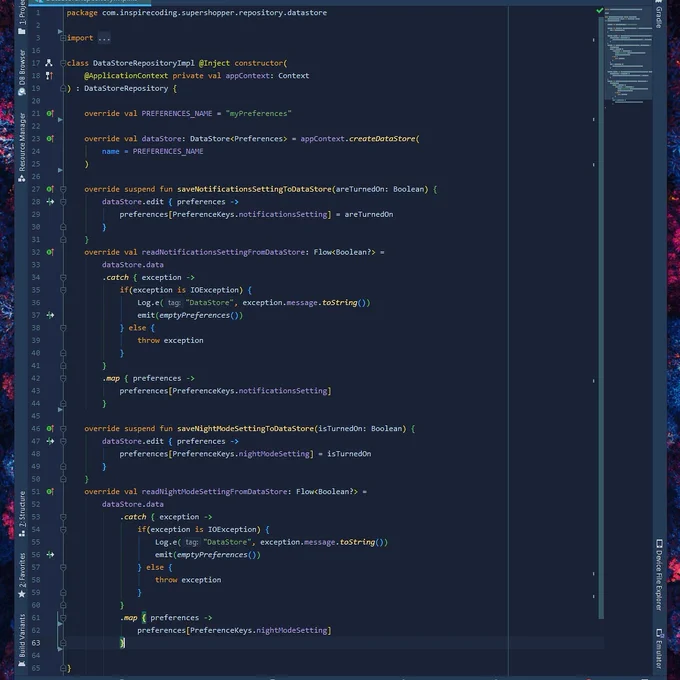Click isTurnedOn assignment on line 48
Viewport: 680px width, 680px height.
(x=349, y=454)
